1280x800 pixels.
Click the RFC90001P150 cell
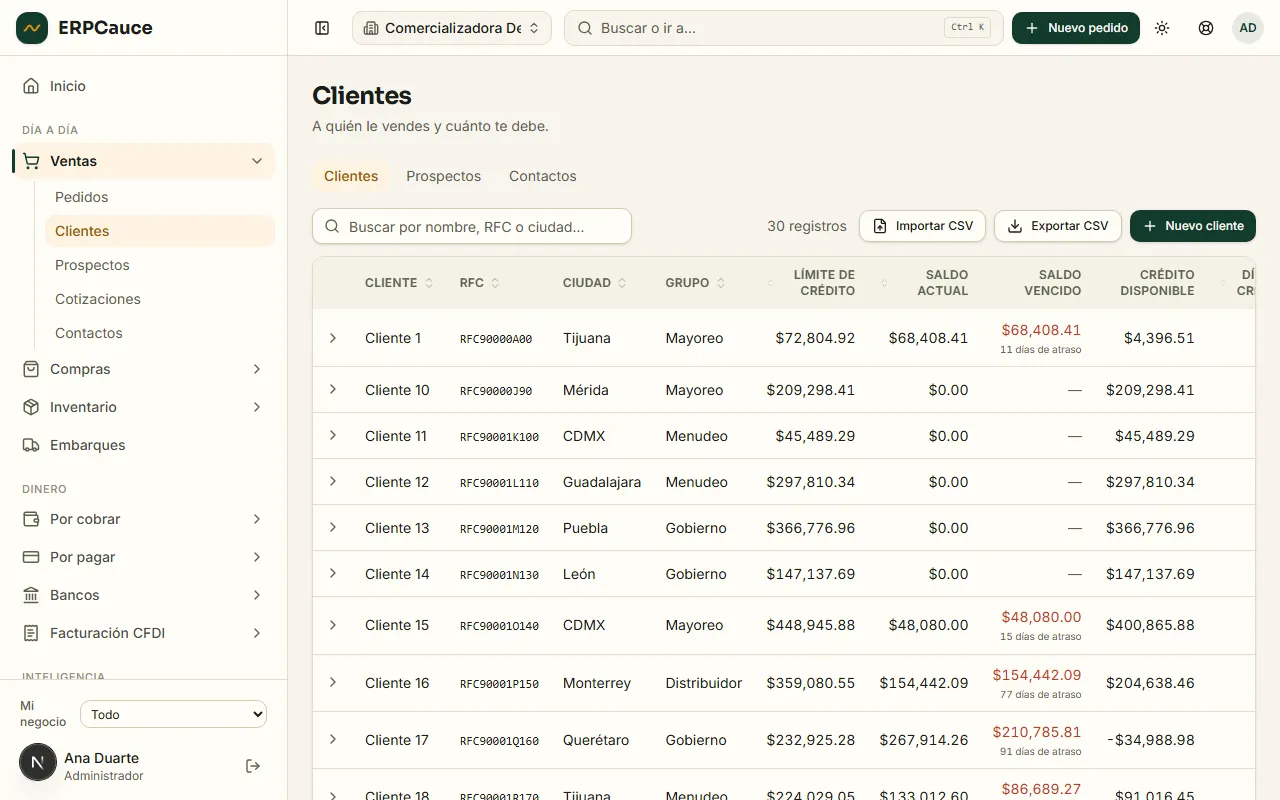tap(499, 684)
